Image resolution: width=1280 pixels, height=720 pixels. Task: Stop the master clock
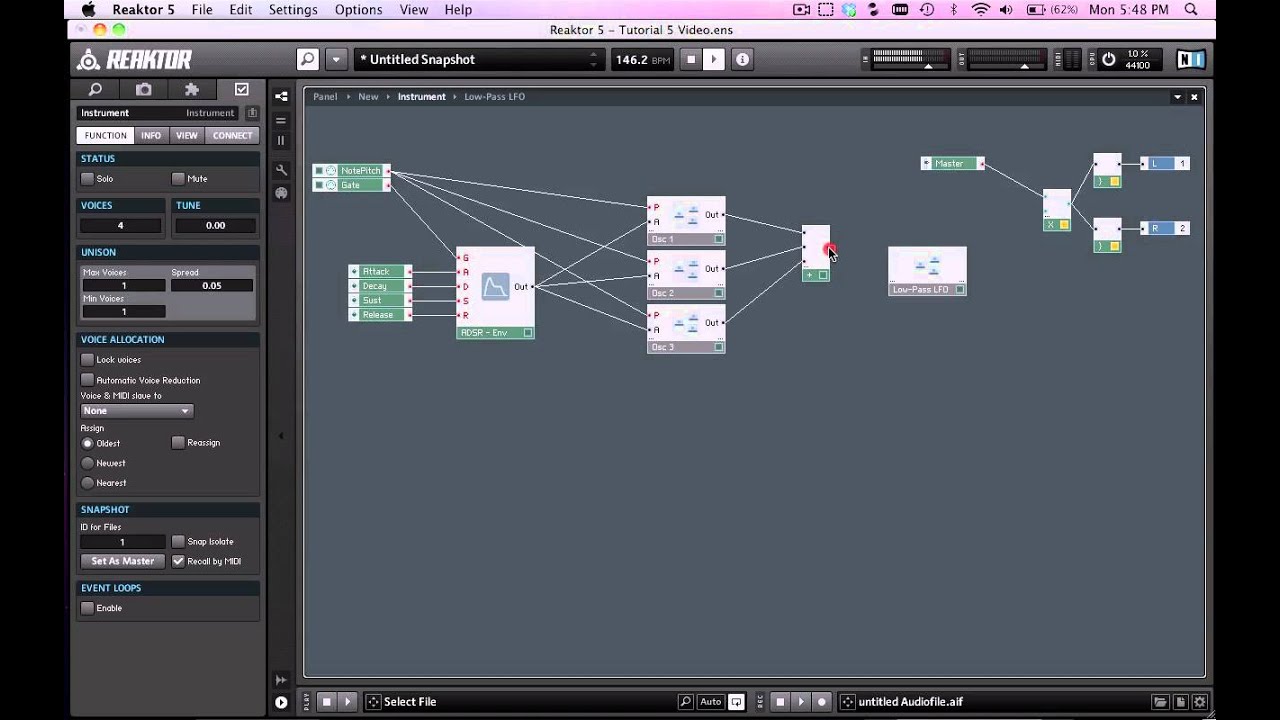tap(690, 59)
